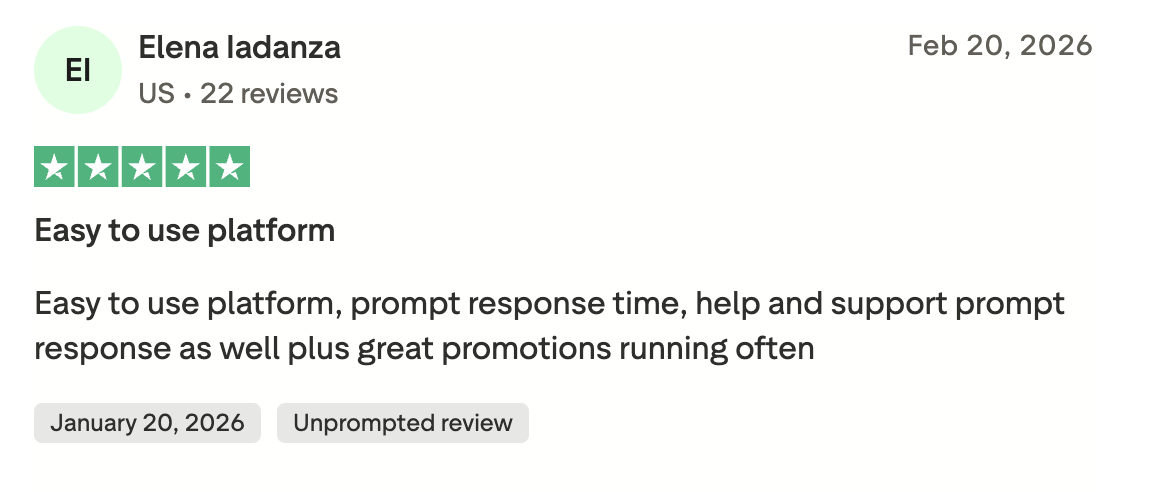Click the fourth rating star

coord(185,167)
